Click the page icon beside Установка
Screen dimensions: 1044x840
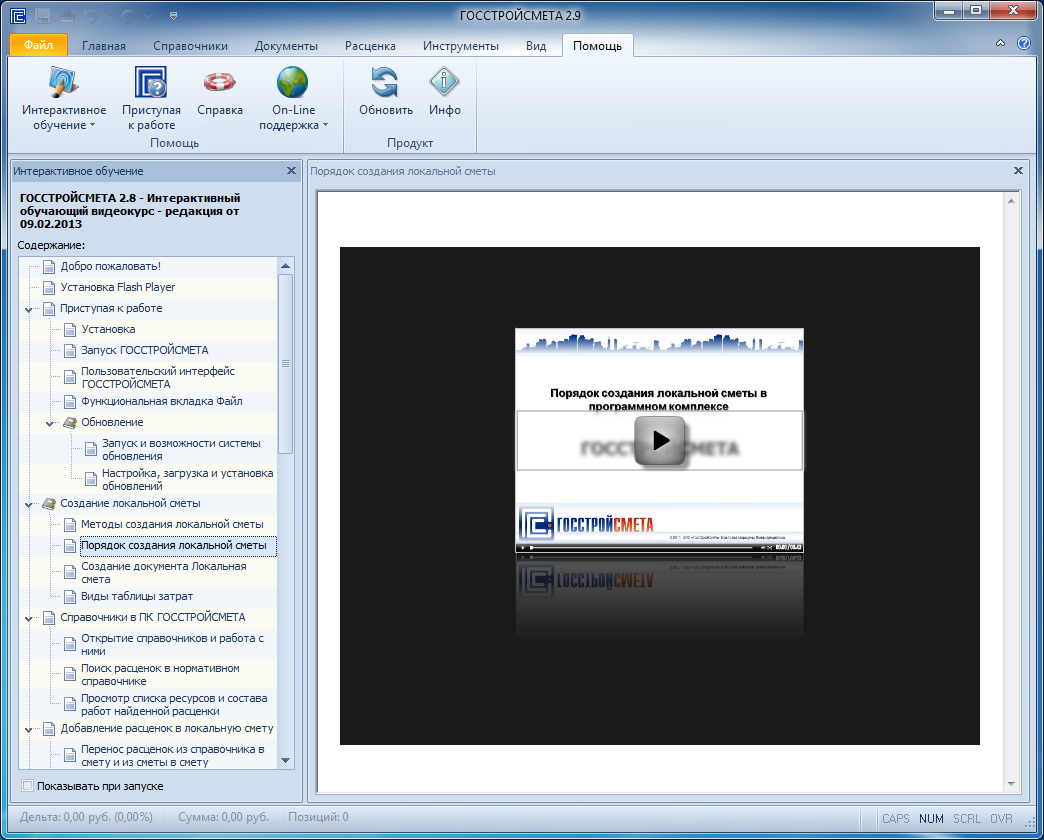70,329
